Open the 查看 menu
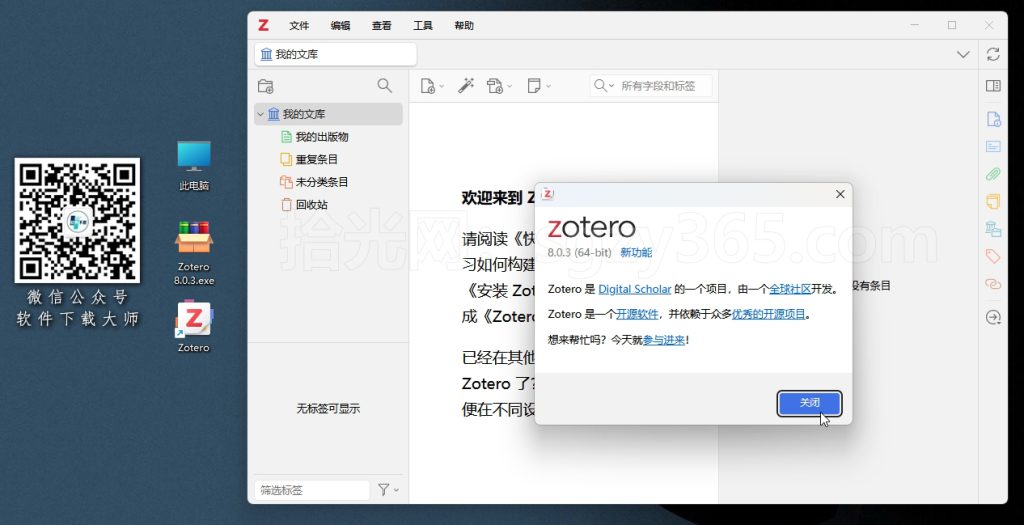Viewport: 1024px width, 525px height. [x=381, y=25]
